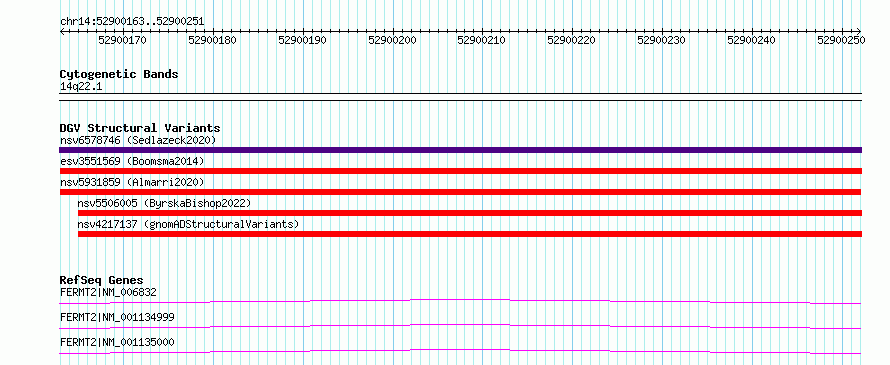Click ruler coordinate 52900180

coord(212,40)
